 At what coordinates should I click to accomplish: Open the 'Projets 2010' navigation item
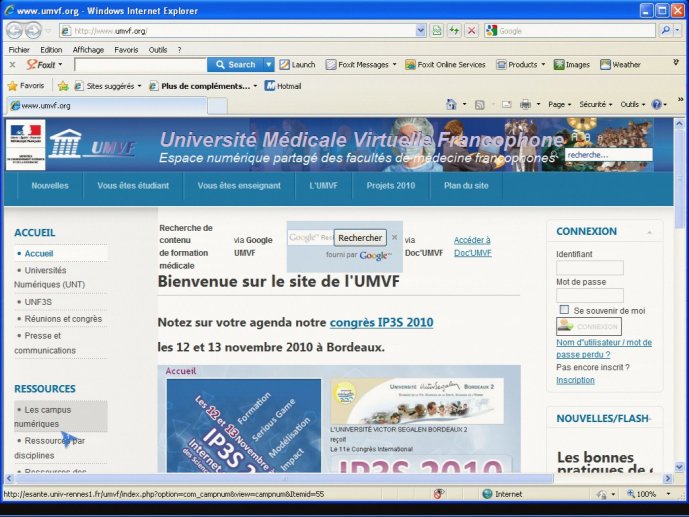[391, 186]
